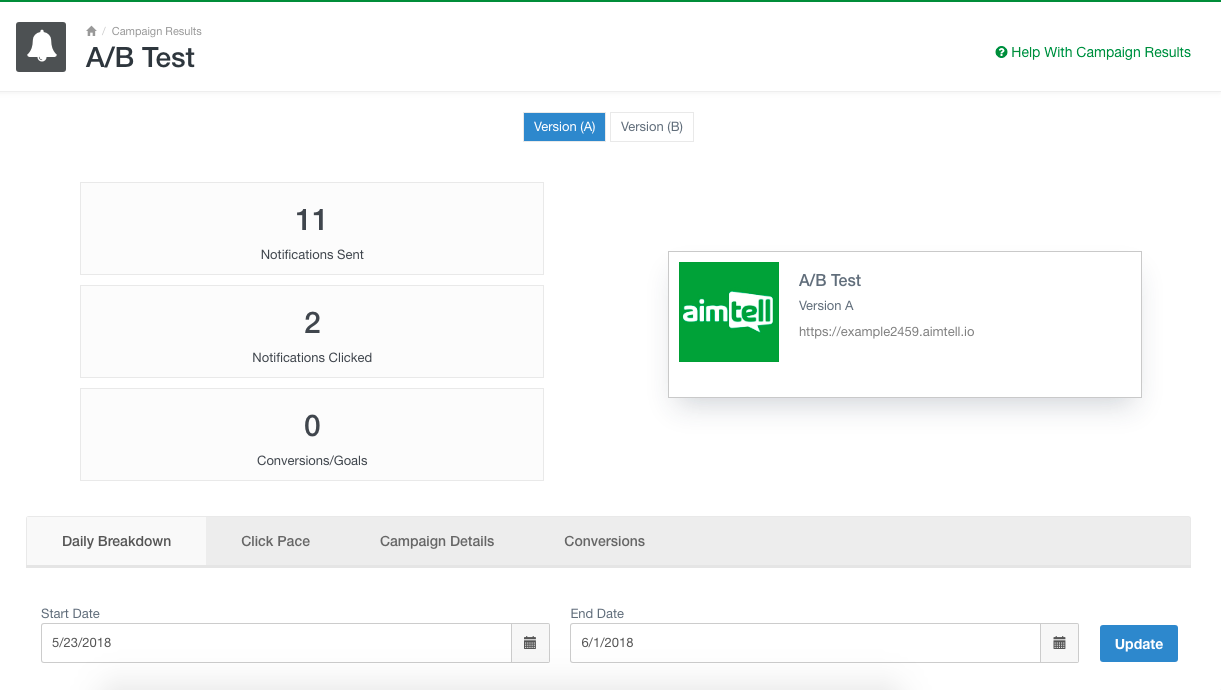This screenshot has width=1221, height=690.
Task: Click the bell notification icon
Action: (x=41, y=47)
